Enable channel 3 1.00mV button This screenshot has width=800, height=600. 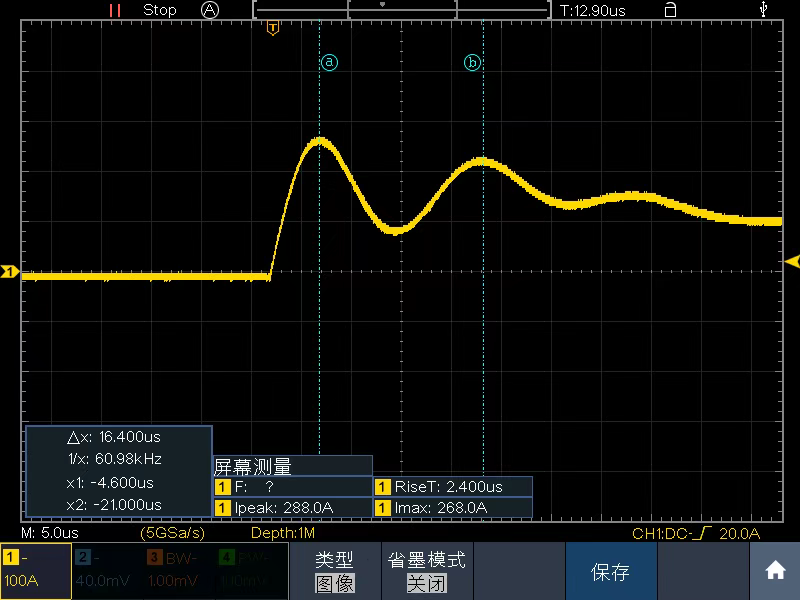coord(180,571)
